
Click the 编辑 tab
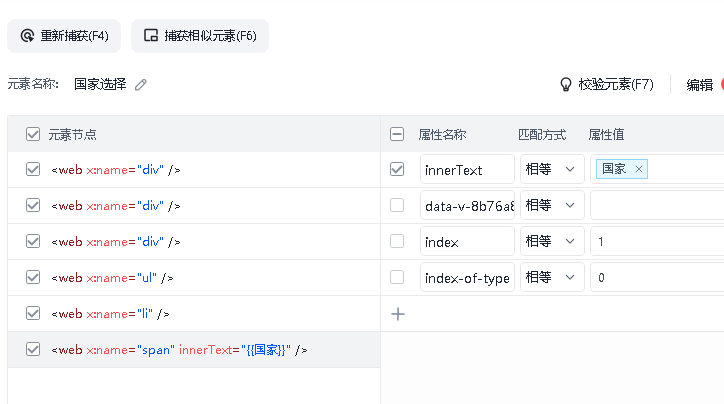[700, 85]
